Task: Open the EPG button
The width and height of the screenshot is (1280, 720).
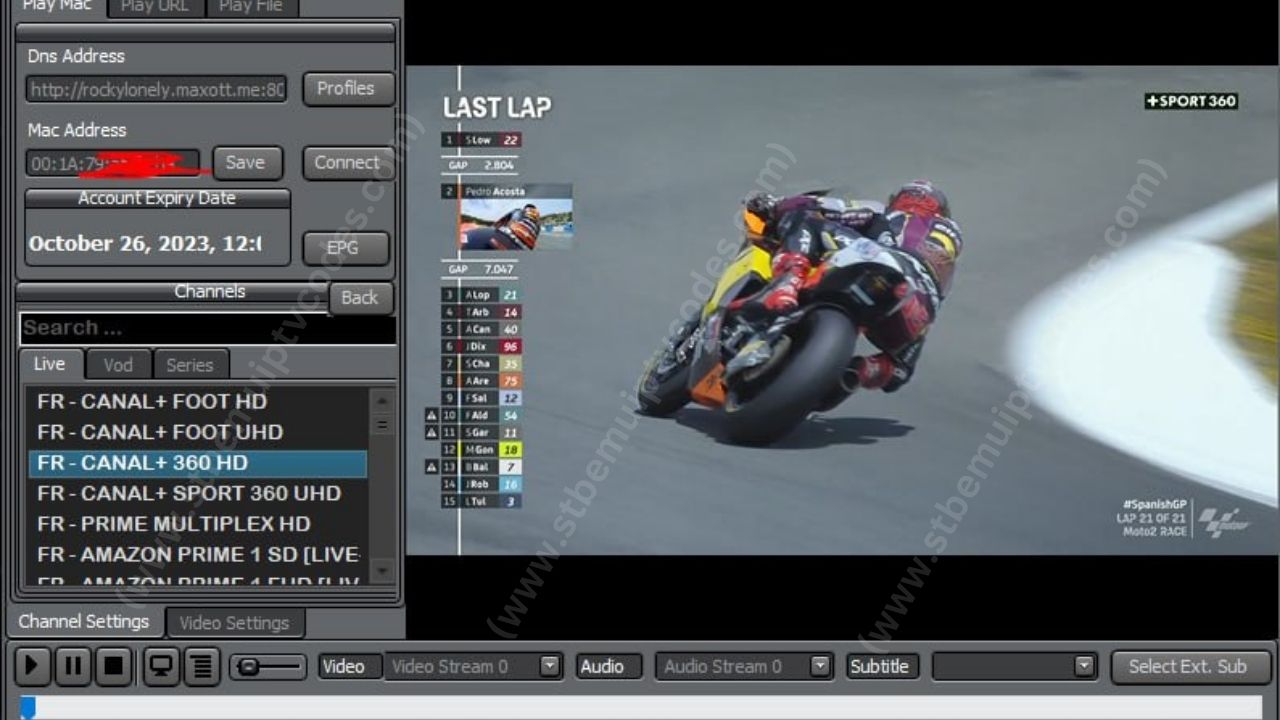Action: (x=345, y=248)
